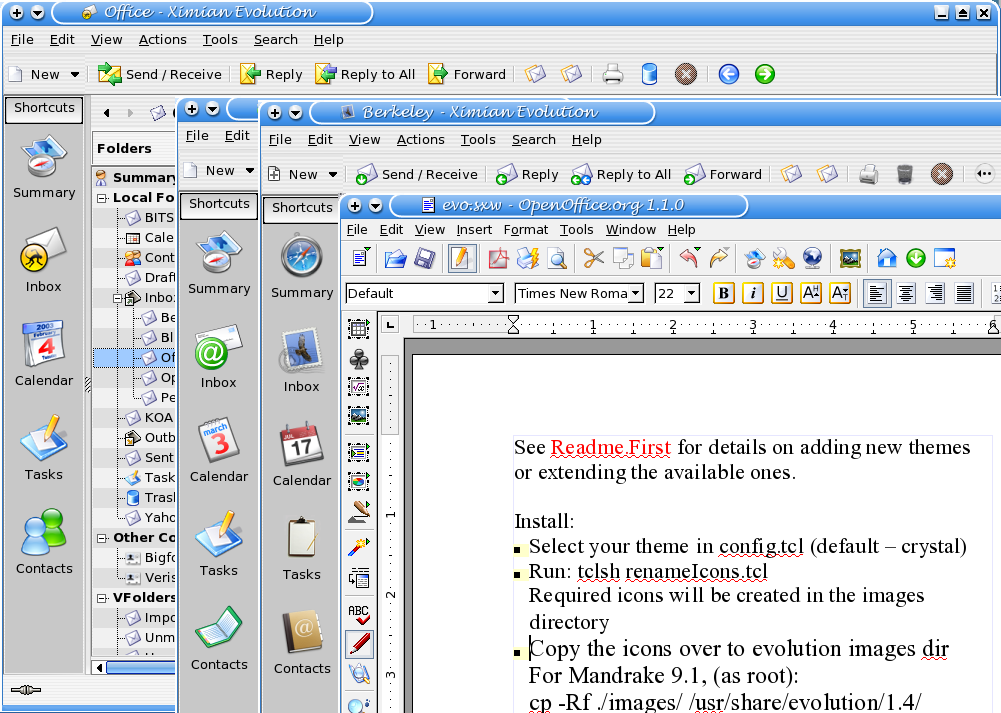Toggle Italic formatting in OpenOffice
Screen dimensions: 1001x713
click(x=753, y=293)
